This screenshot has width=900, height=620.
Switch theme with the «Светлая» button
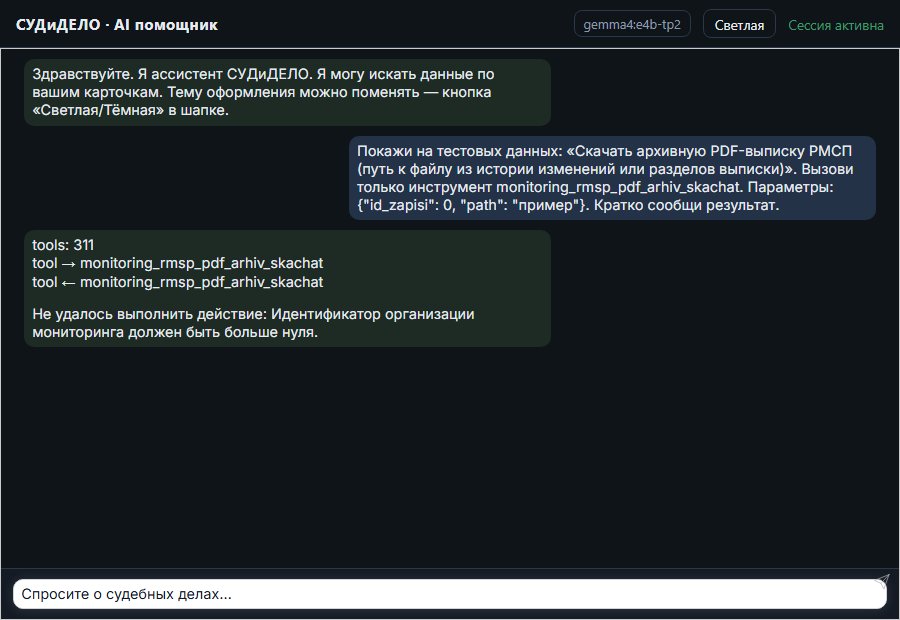pos(739,25)
